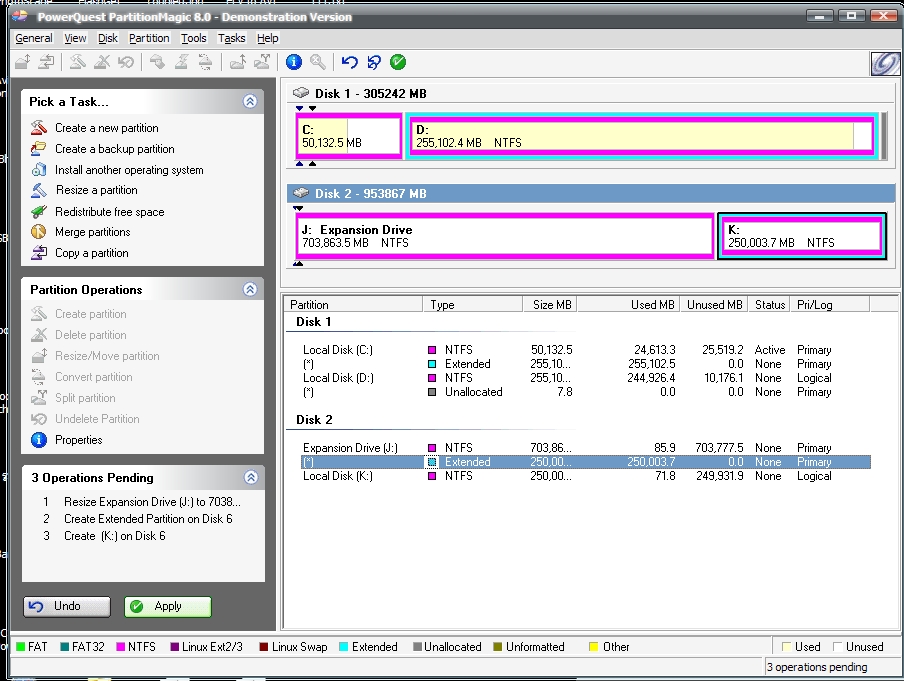Click the Create a backup partition task icon
Viewport: 904px width, 681px height.
pyautogui.click(x=39, y=148)
